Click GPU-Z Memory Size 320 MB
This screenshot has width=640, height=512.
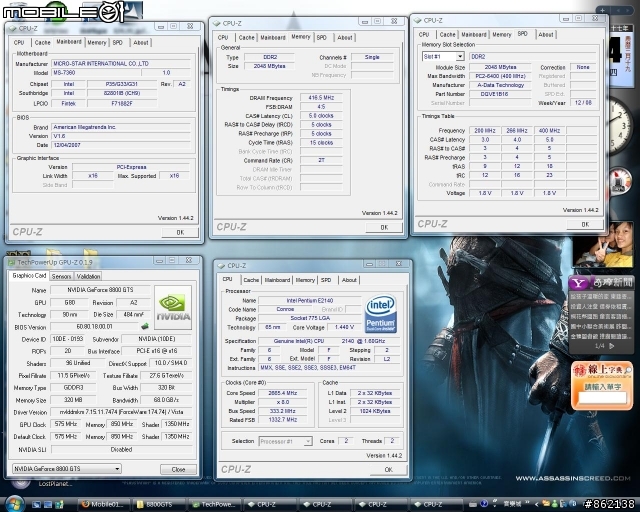click(x=73, y=400)
